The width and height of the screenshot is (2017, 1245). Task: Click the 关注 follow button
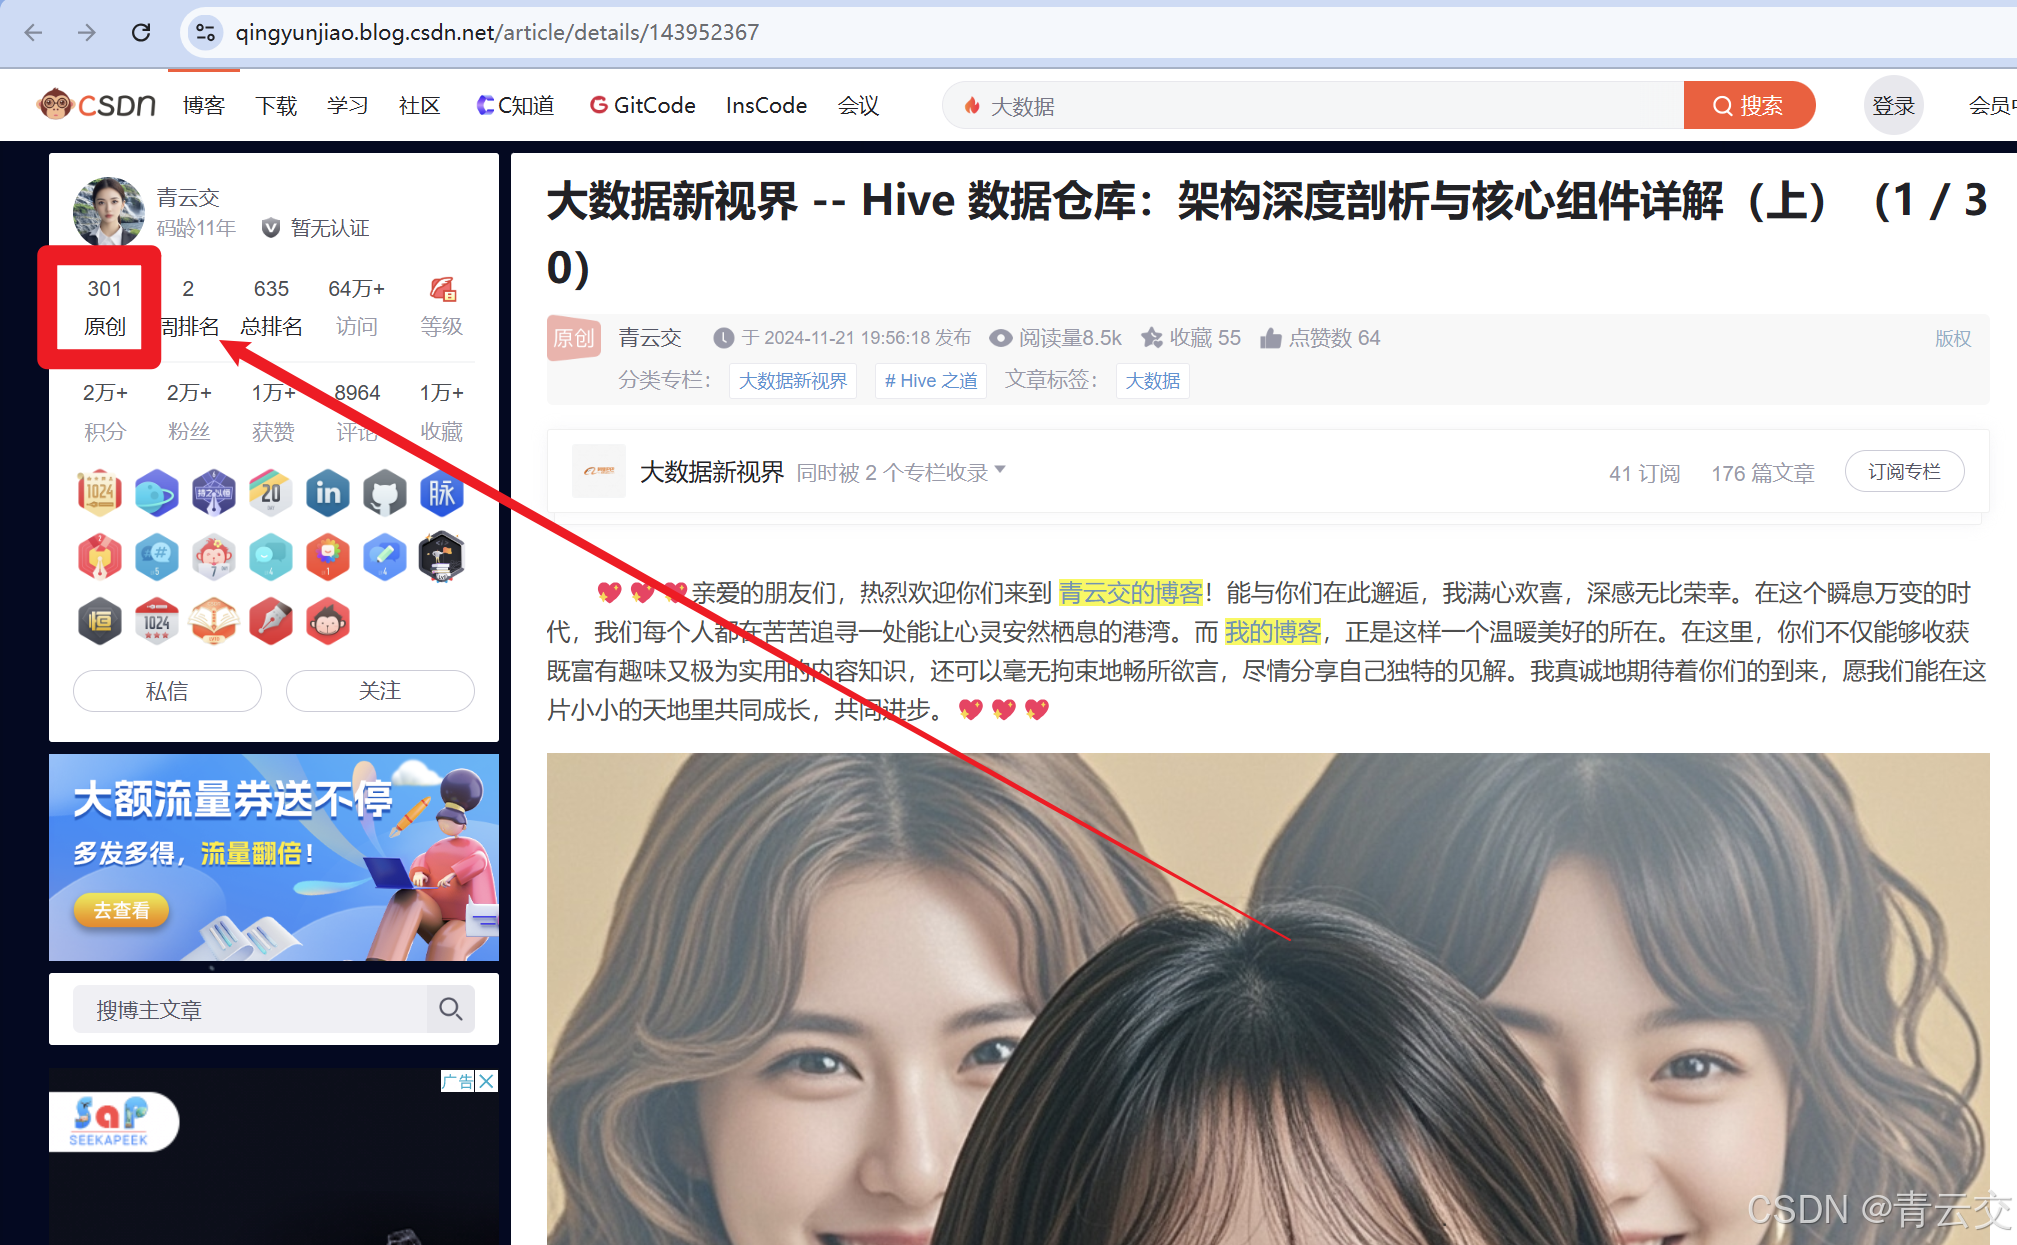(380, 691)
